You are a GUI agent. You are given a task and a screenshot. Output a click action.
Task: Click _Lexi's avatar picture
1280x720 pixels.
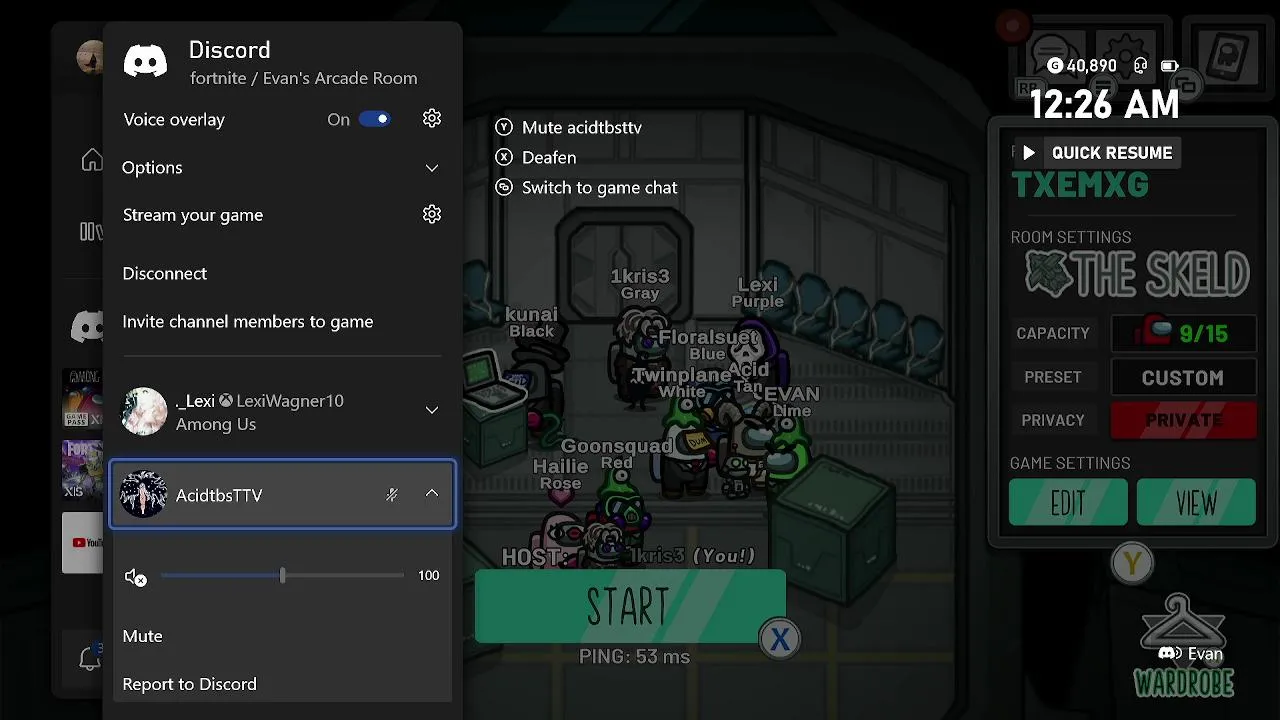tap(144, 411)
